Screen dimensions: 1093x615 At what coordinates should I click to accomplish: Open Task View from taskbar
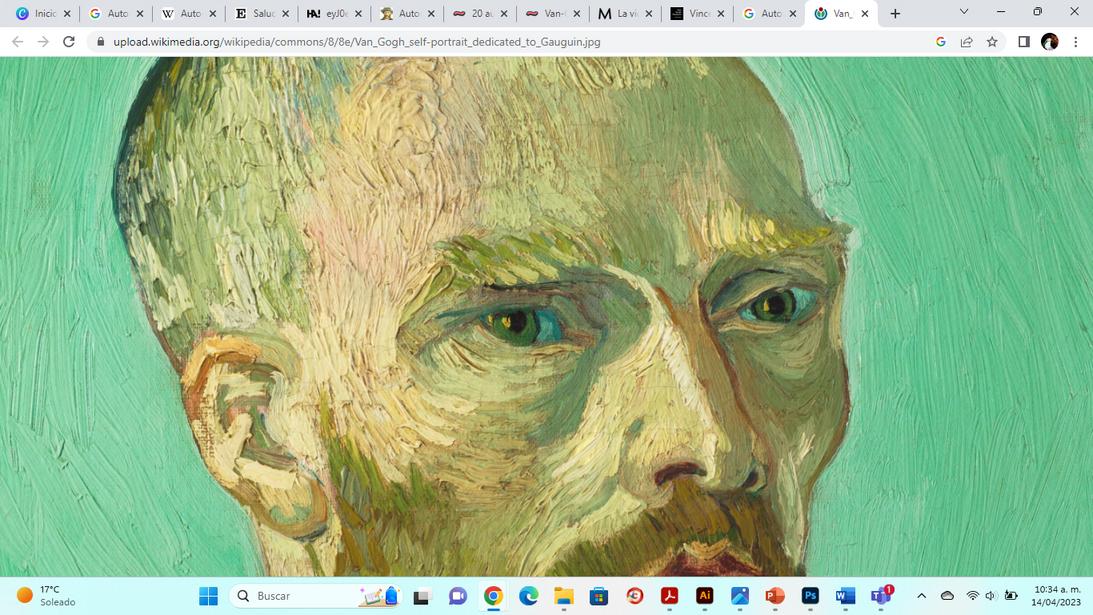click(421, 596)
